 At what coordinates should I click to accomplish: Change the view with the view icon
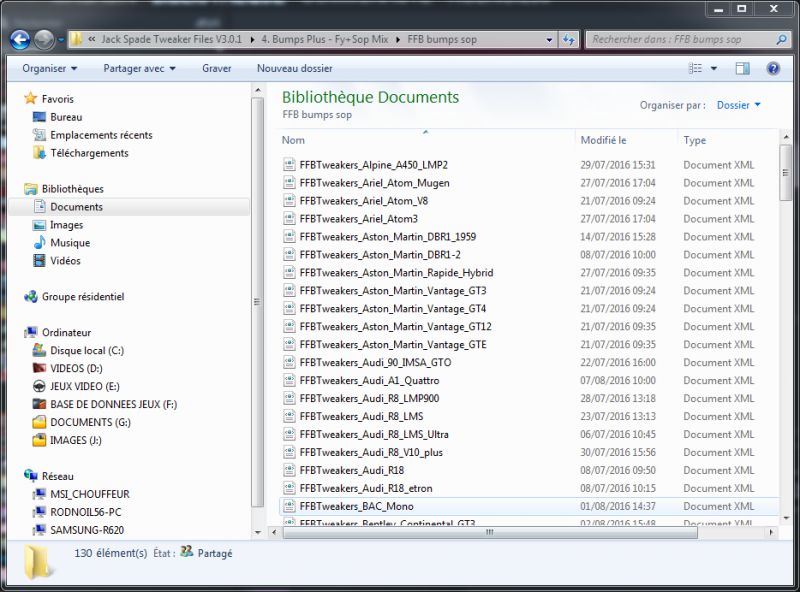(x=695, y=68)
